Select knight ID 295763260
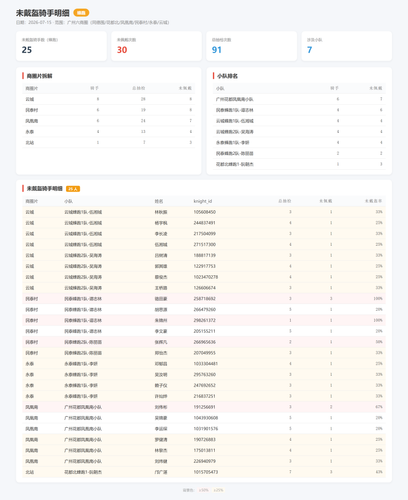This screenshot has width=408, height=500. click(x=205, y=374)
